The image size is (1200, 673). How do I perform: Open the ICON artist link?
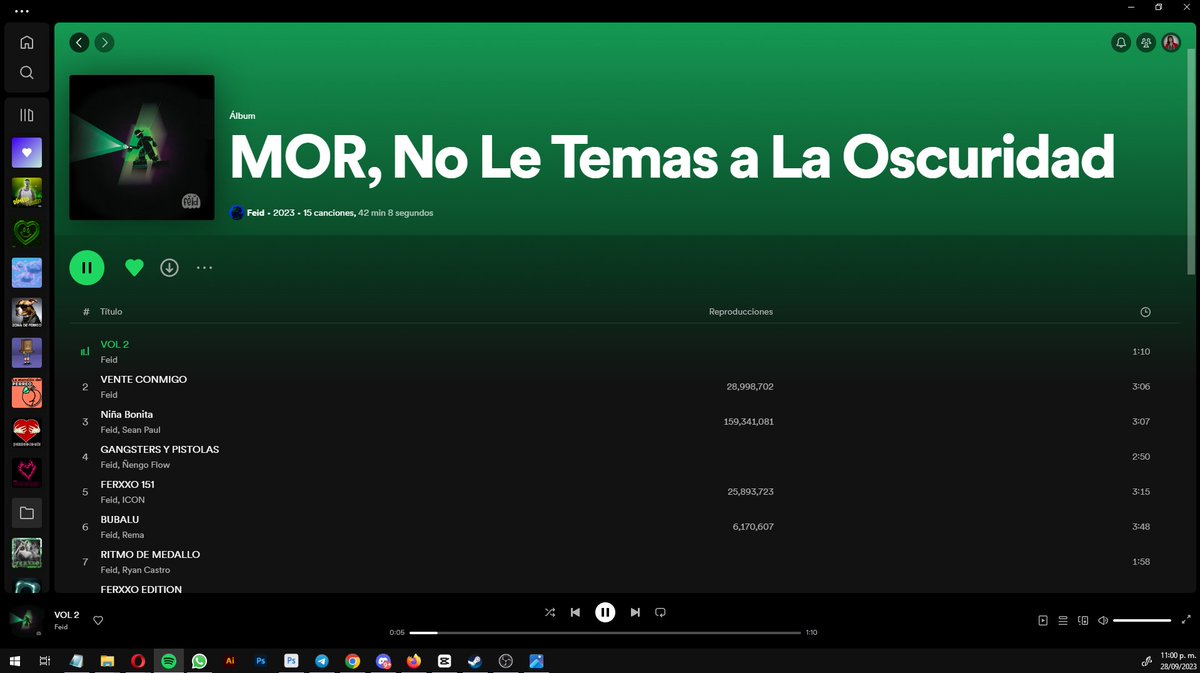point(133,500)
